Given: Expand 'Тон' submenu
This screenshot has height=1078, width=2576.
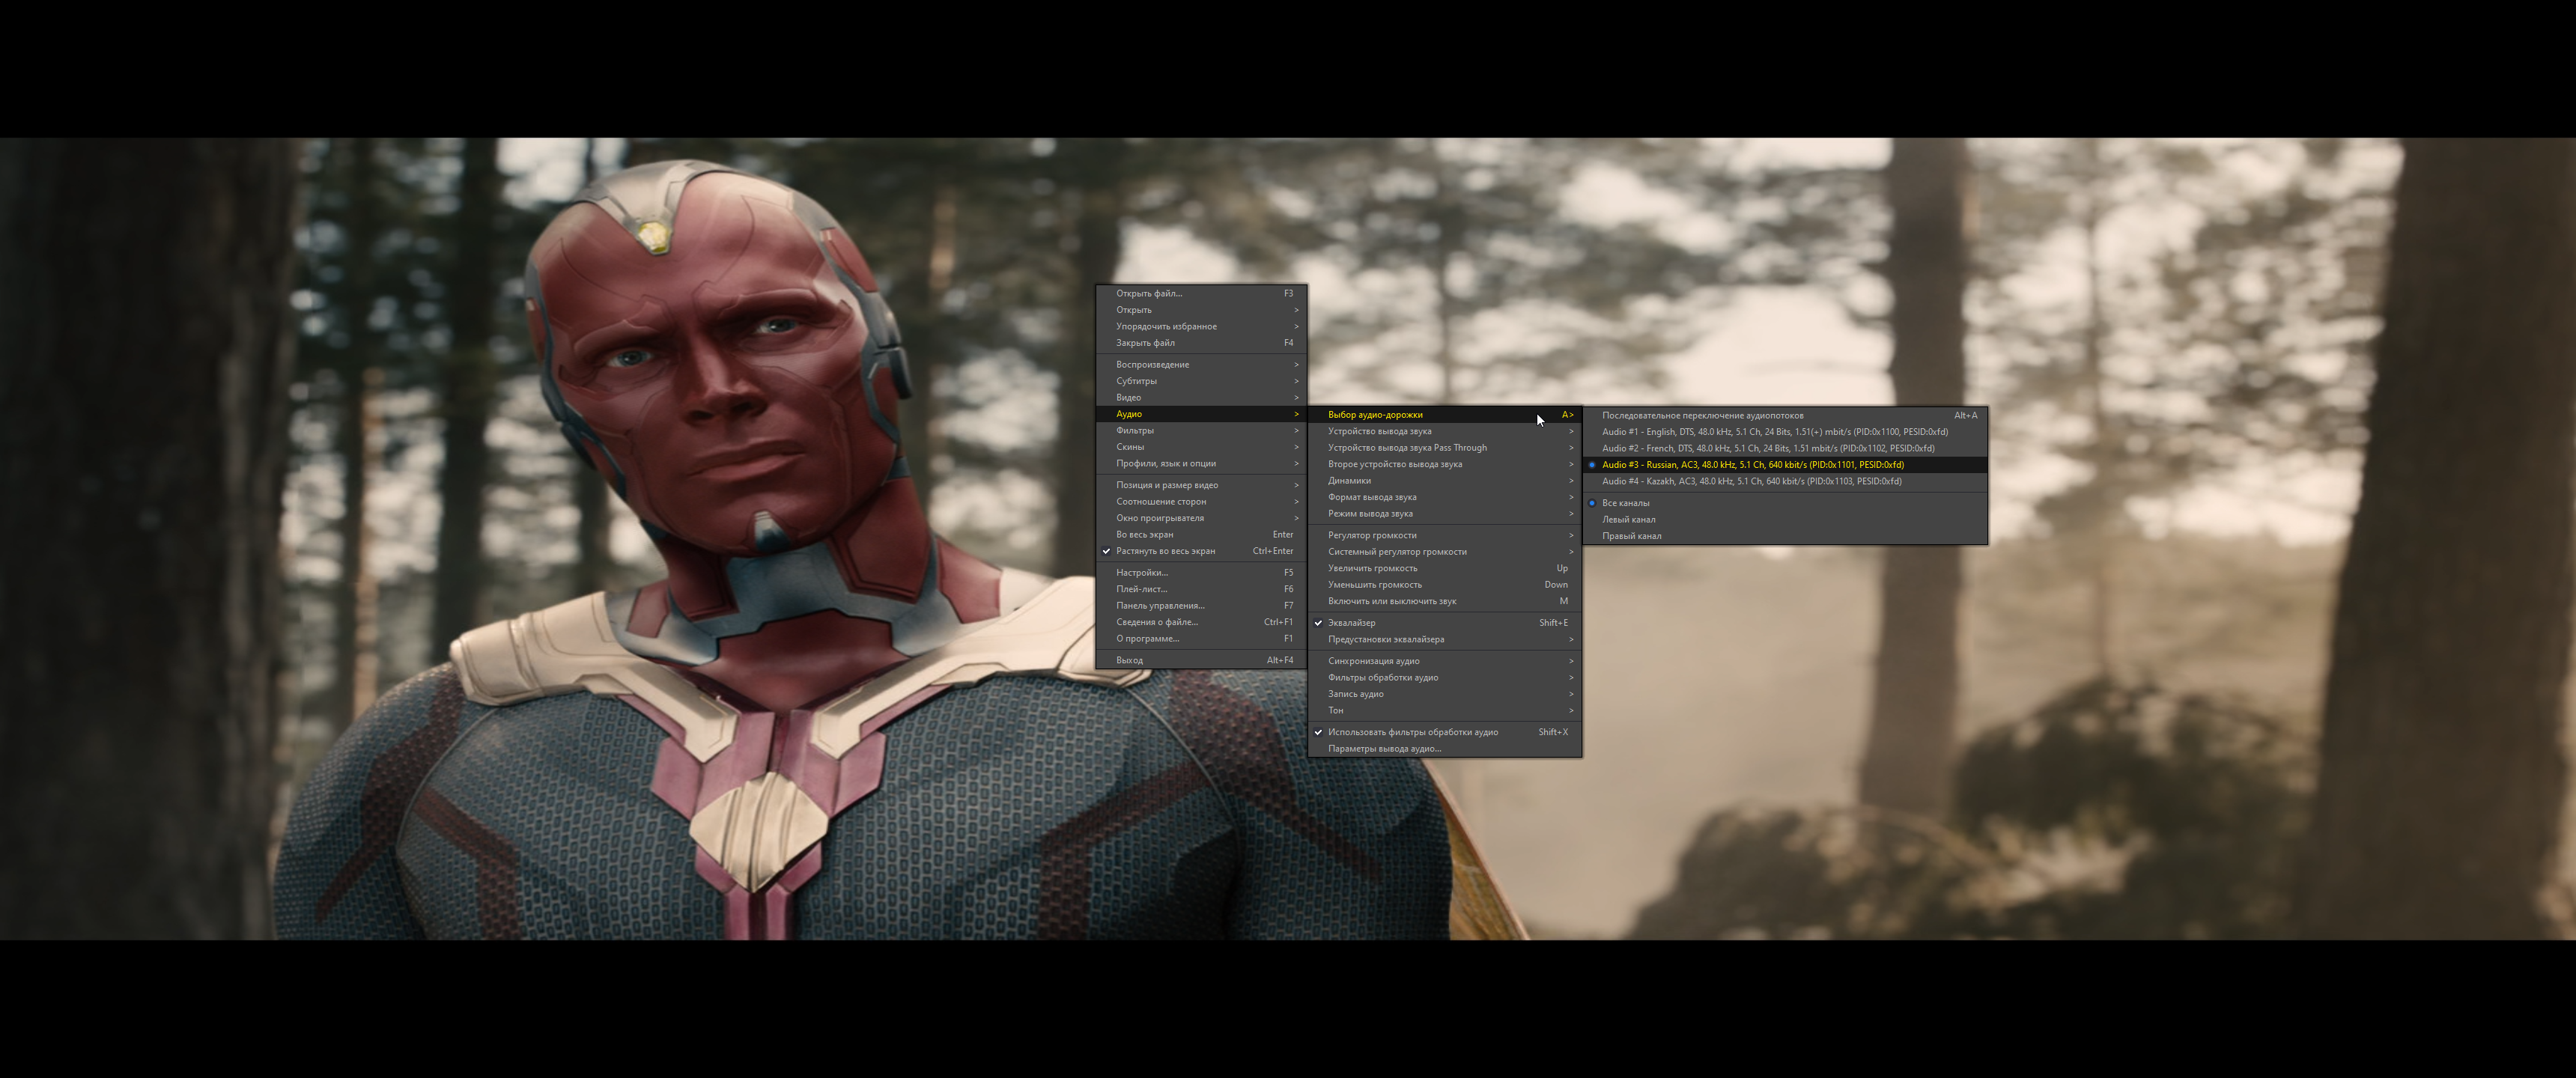Looking at the screenshot, I should point(1445,710).
